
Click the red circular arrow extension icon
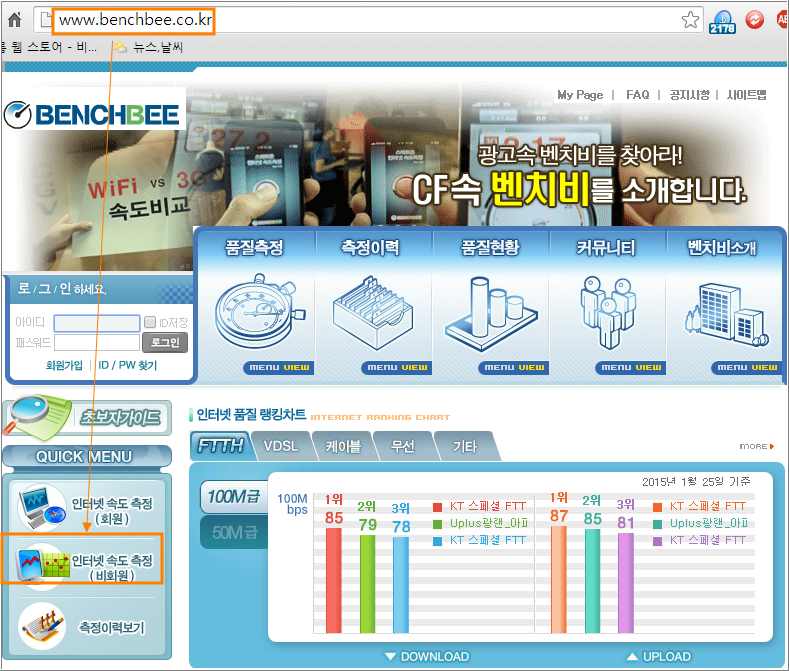(754, 20)
